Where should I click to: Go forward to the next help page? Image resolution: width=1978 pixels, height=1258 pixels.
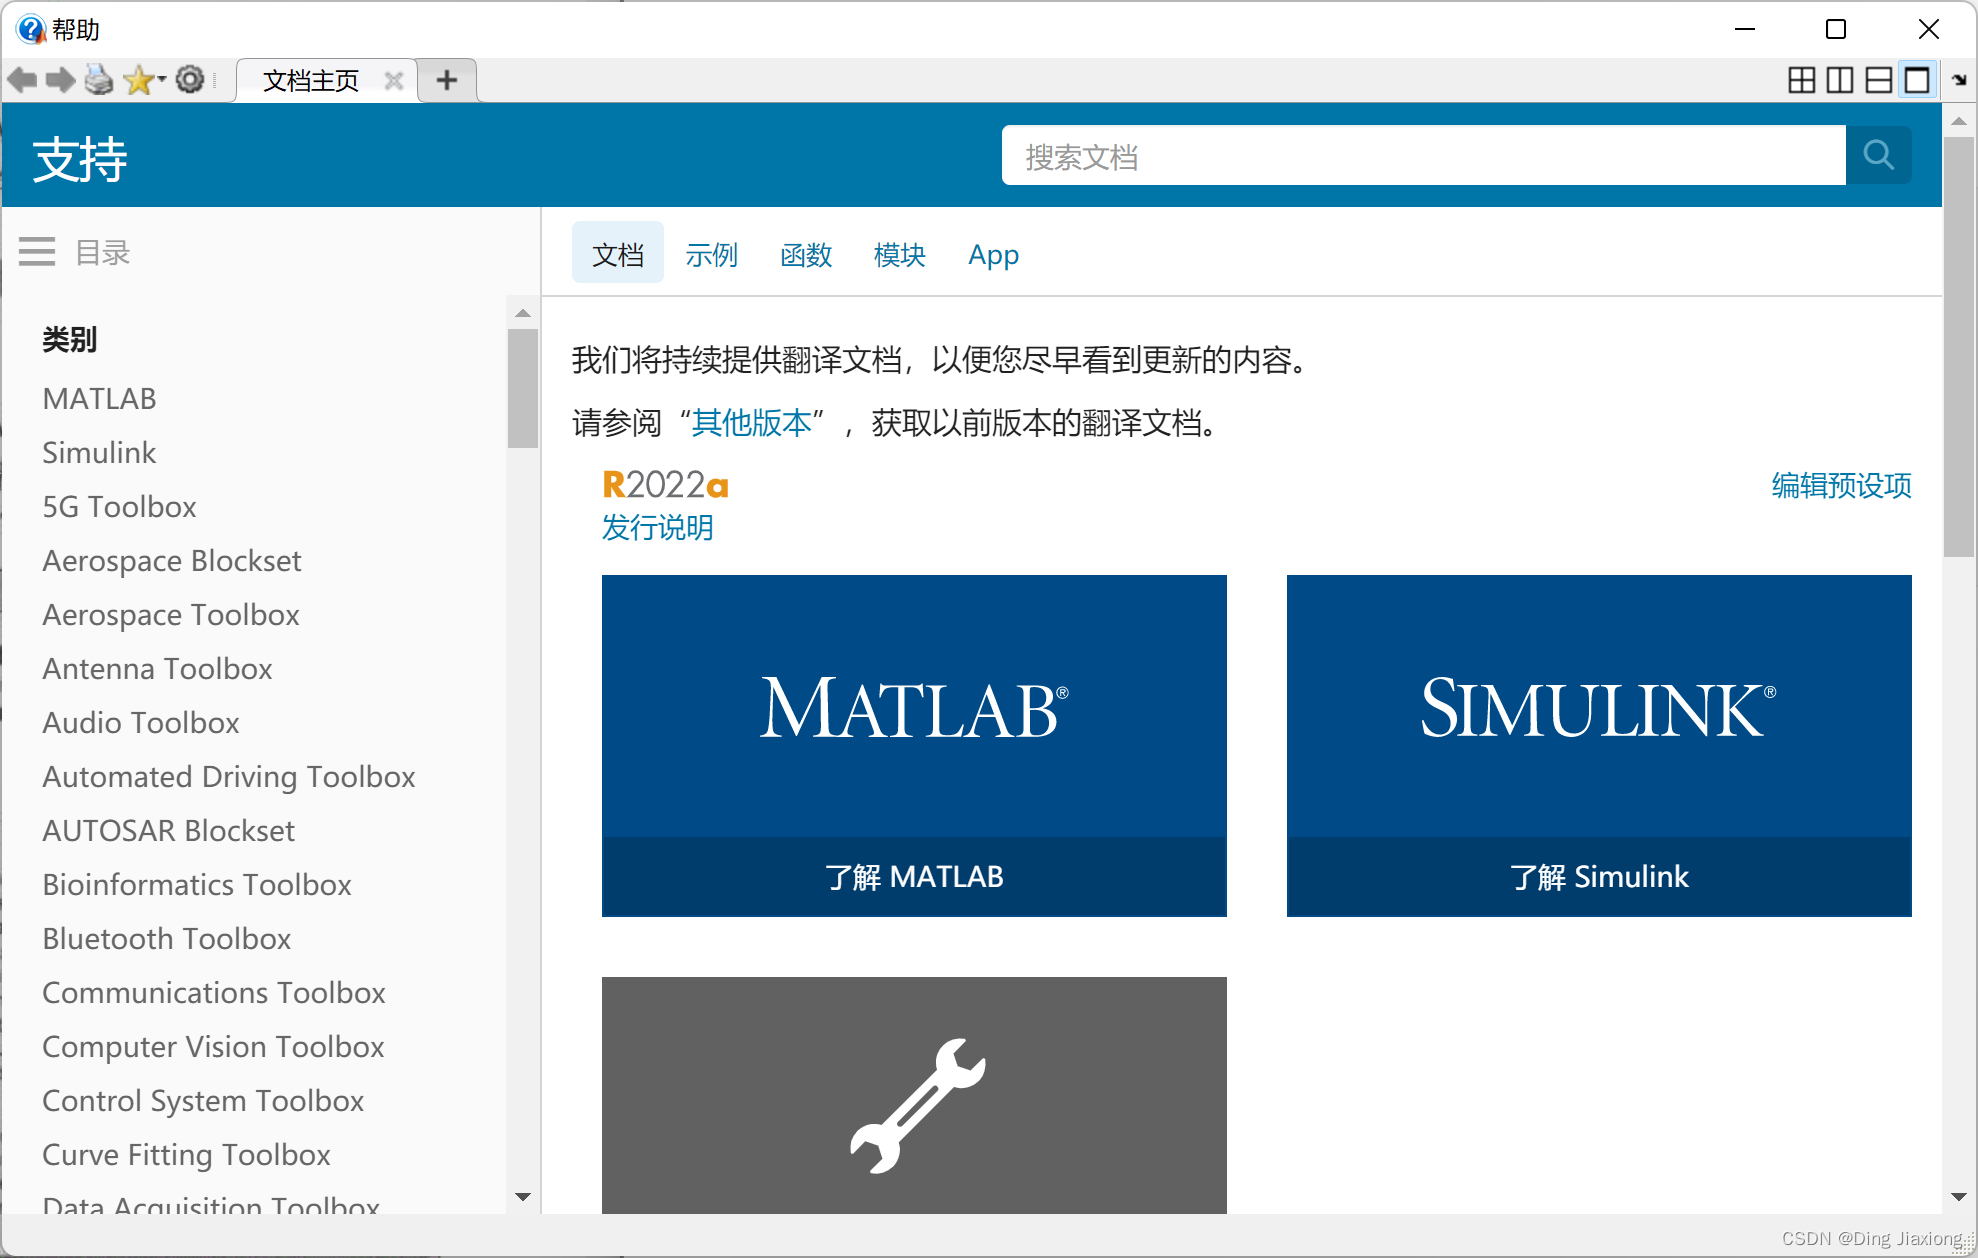(61, 80)
